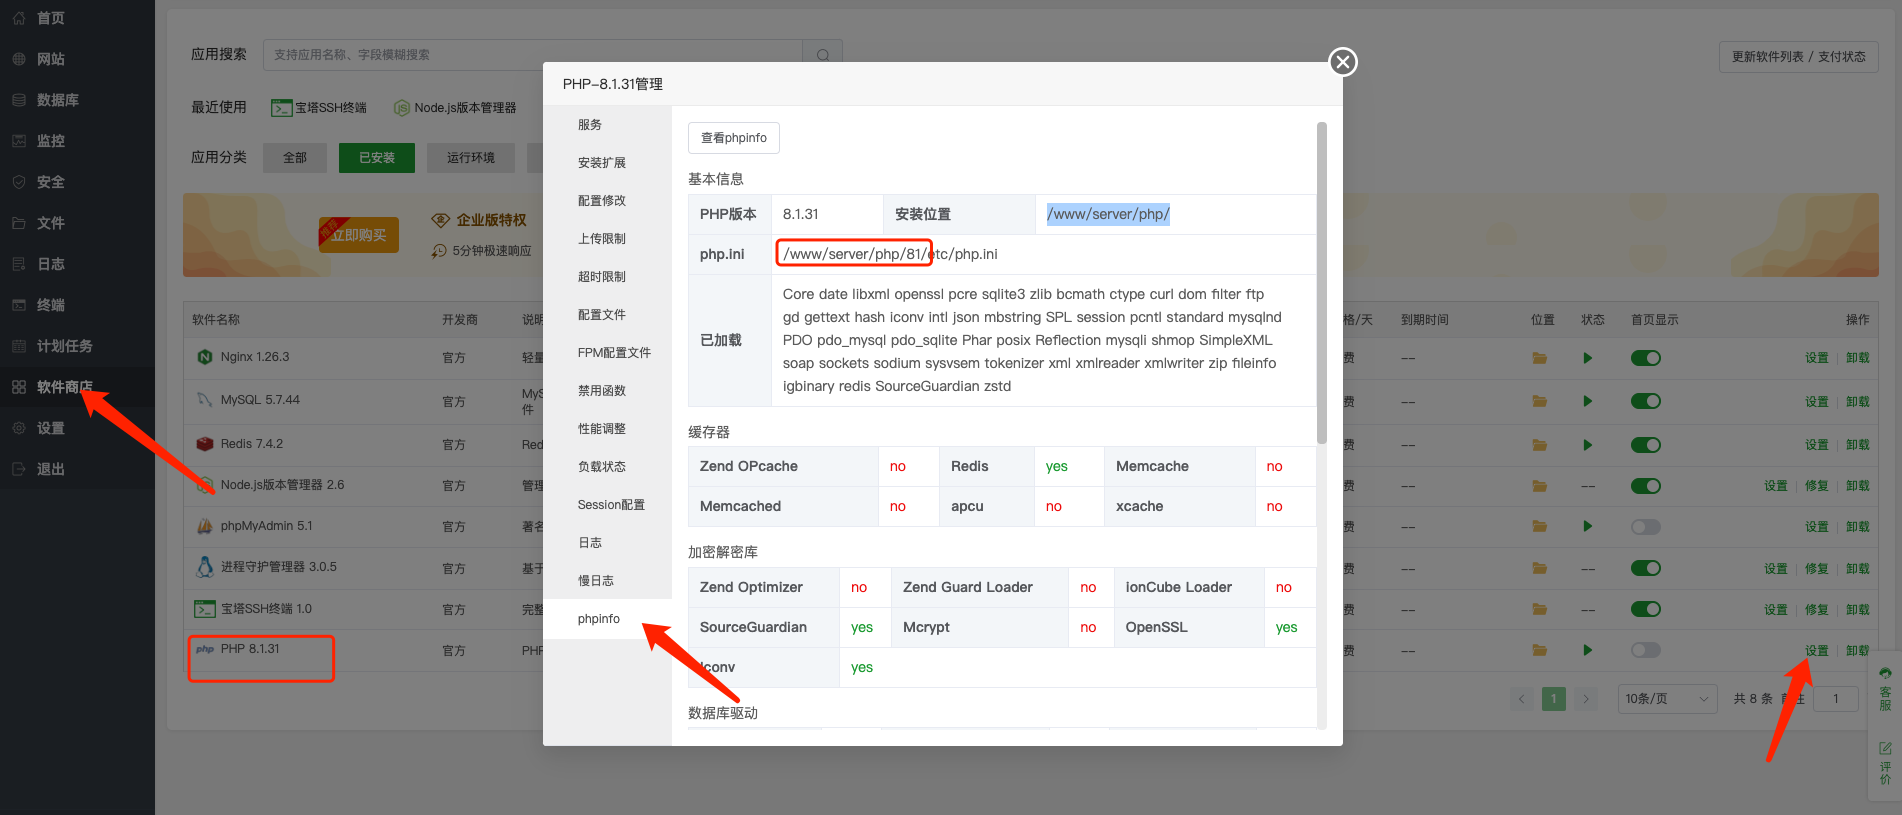Click 更新软件列表 / 支付状态 button
Viewport: 1902px width, 815px height.
pos(1798,57)
